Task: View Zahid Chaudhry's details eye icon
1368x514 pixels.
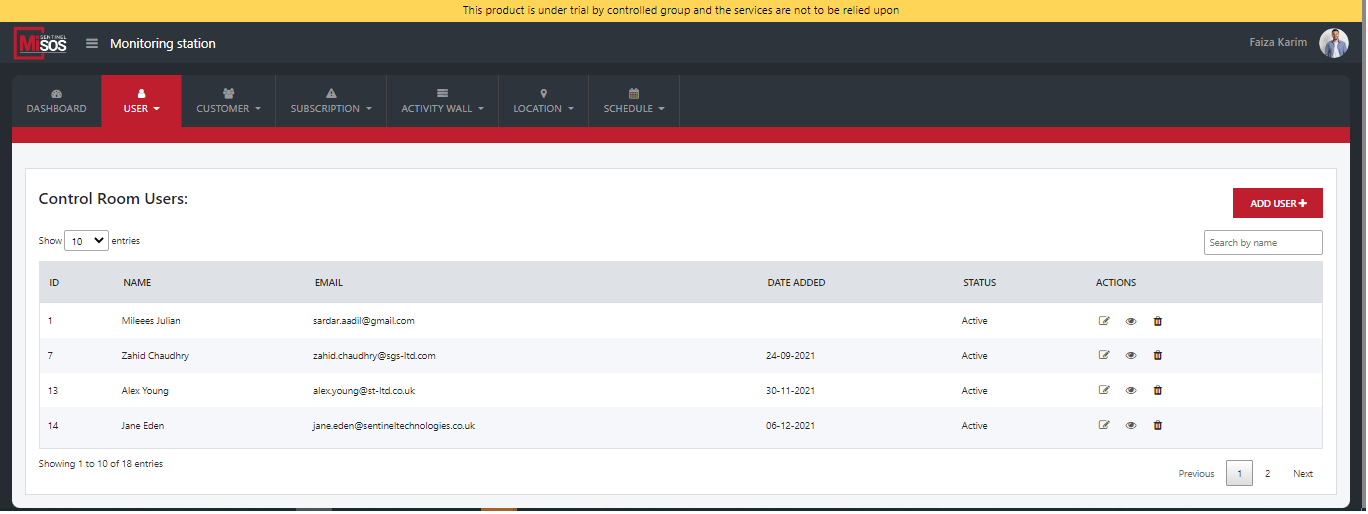Action: 1131,355
